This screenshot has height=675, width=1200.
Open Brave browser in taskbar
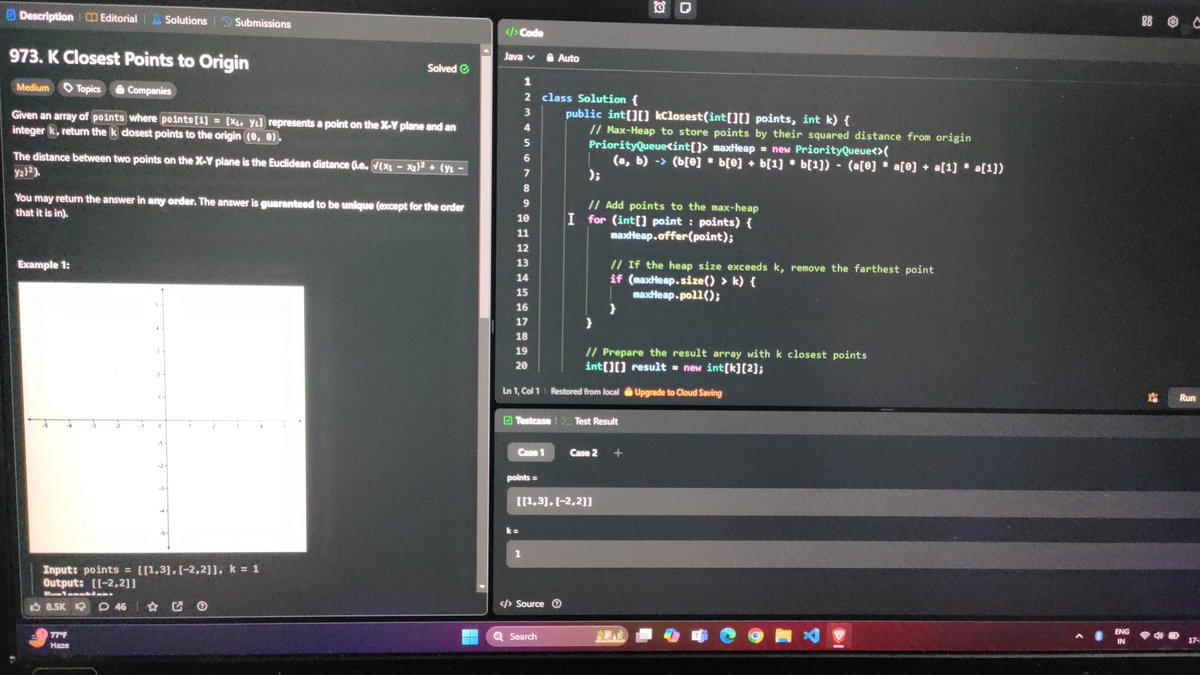point(840,636)
